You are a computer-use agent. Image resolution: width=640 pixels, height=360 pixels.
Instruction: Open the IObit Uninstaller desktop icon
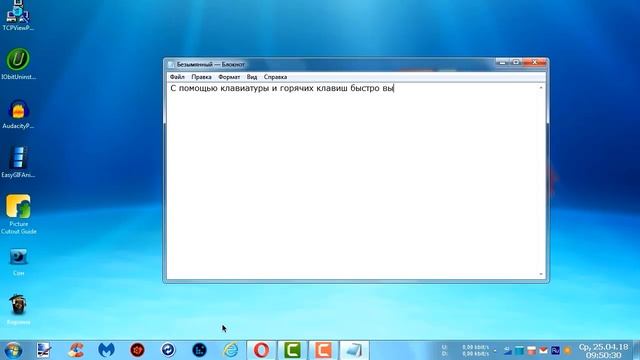pyautogui.click(x=18, y=64)
